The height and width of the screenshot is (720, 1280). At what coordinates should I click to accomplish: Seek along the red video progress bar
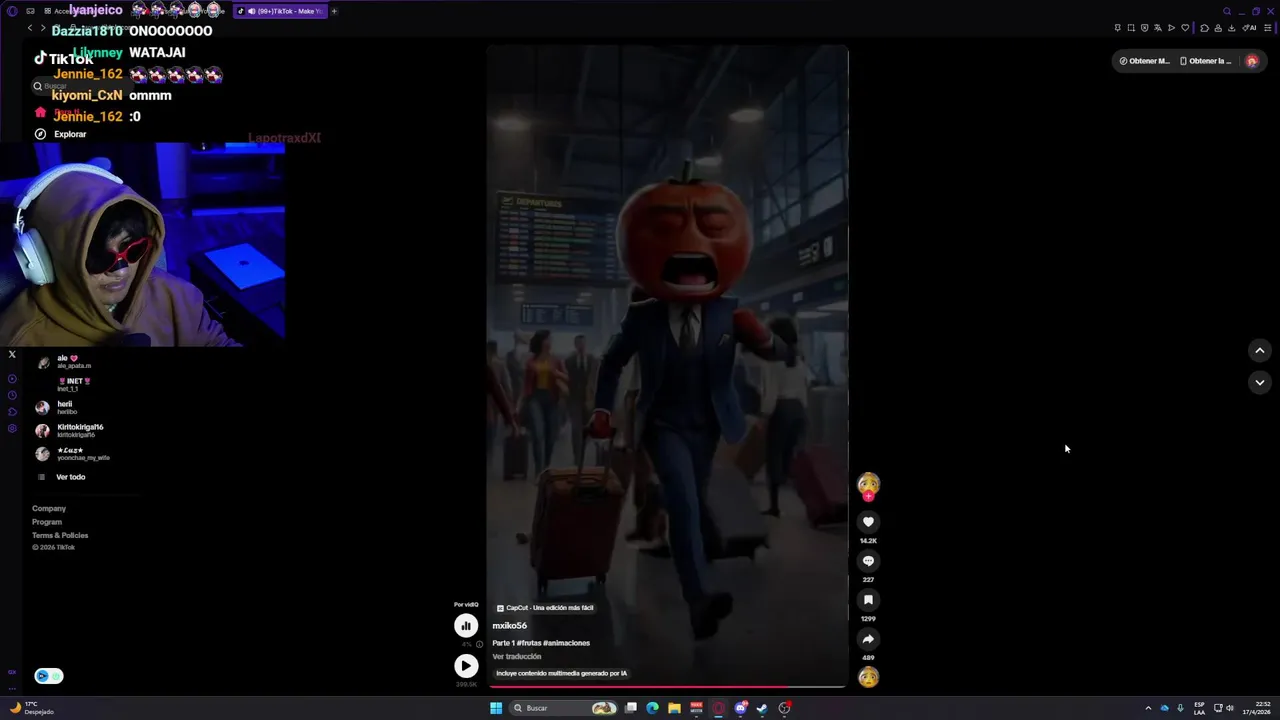[667, 687]
